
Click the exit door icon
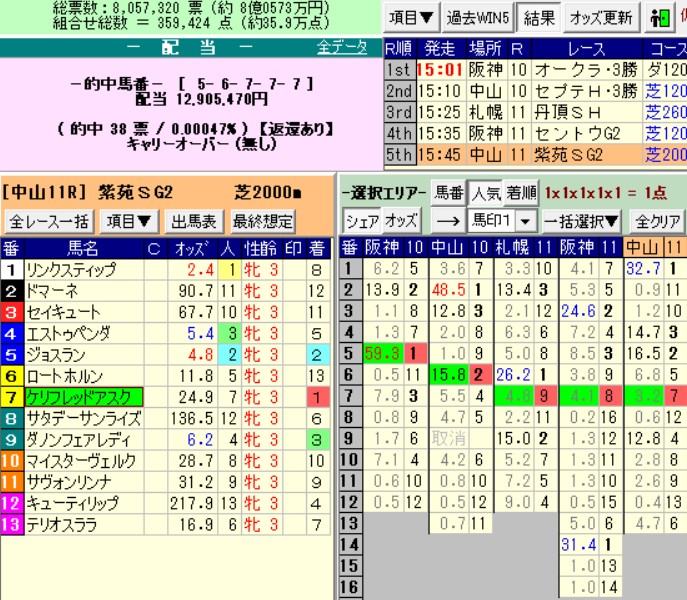pos(660,18)
